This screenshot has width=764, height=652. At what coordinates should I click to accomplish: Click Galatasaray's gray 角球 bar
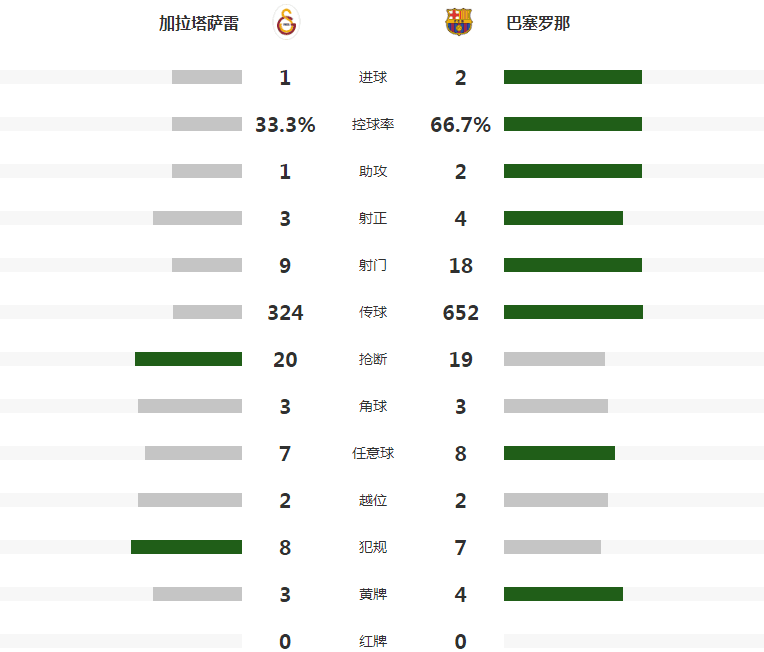190,406
